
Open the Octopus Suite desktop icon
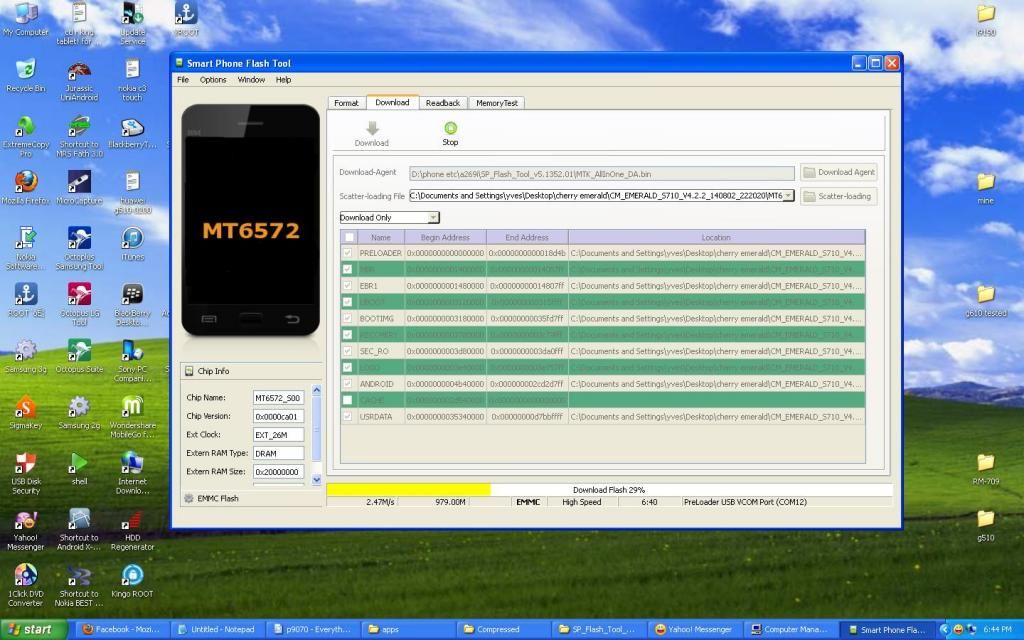coord(79,350)
